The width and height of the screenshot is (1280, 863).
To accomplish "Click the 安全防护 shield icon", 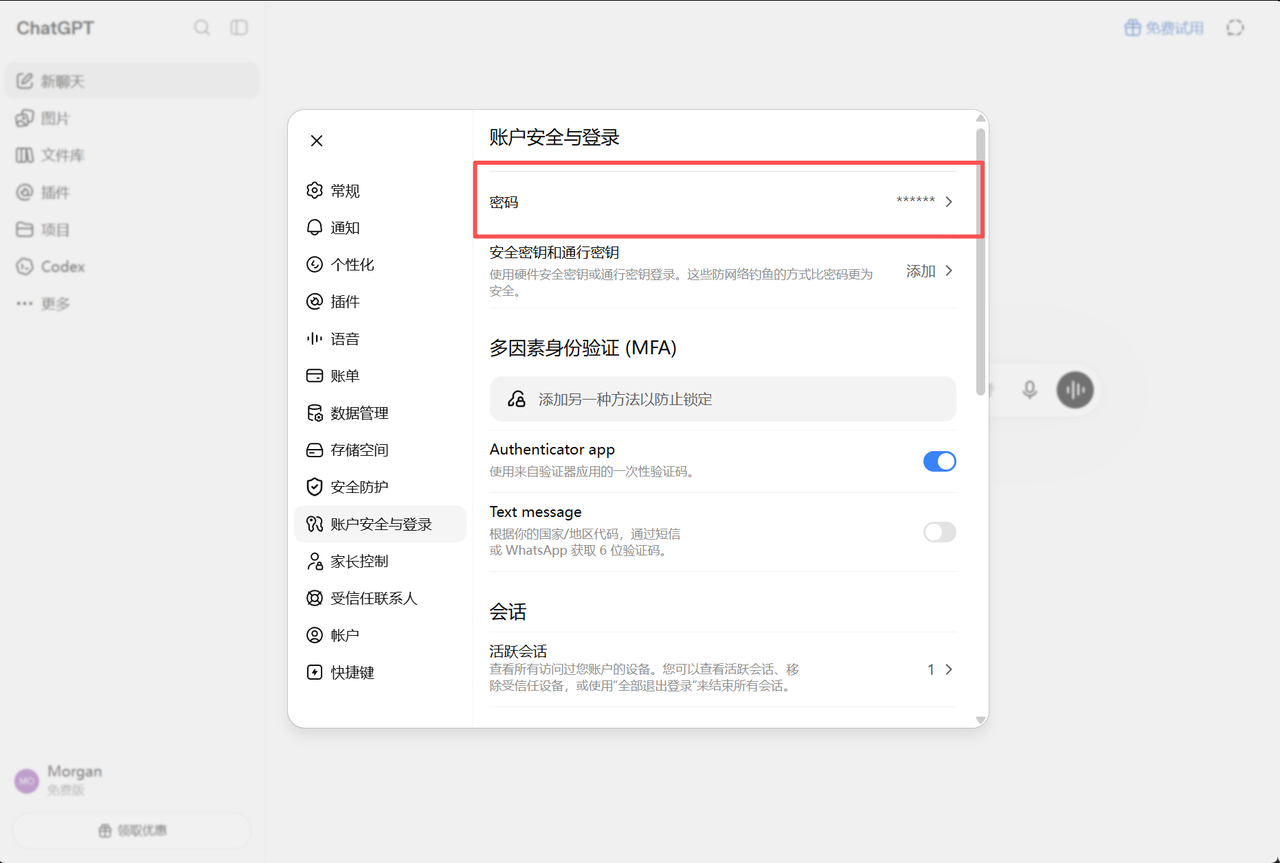I will coord(314,487).
